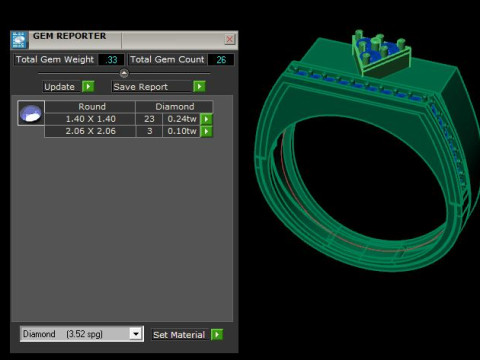The width and height of the screenshot is (480, 360).
Task: Select the round gem thumbnail
Action: pos(31,113)
